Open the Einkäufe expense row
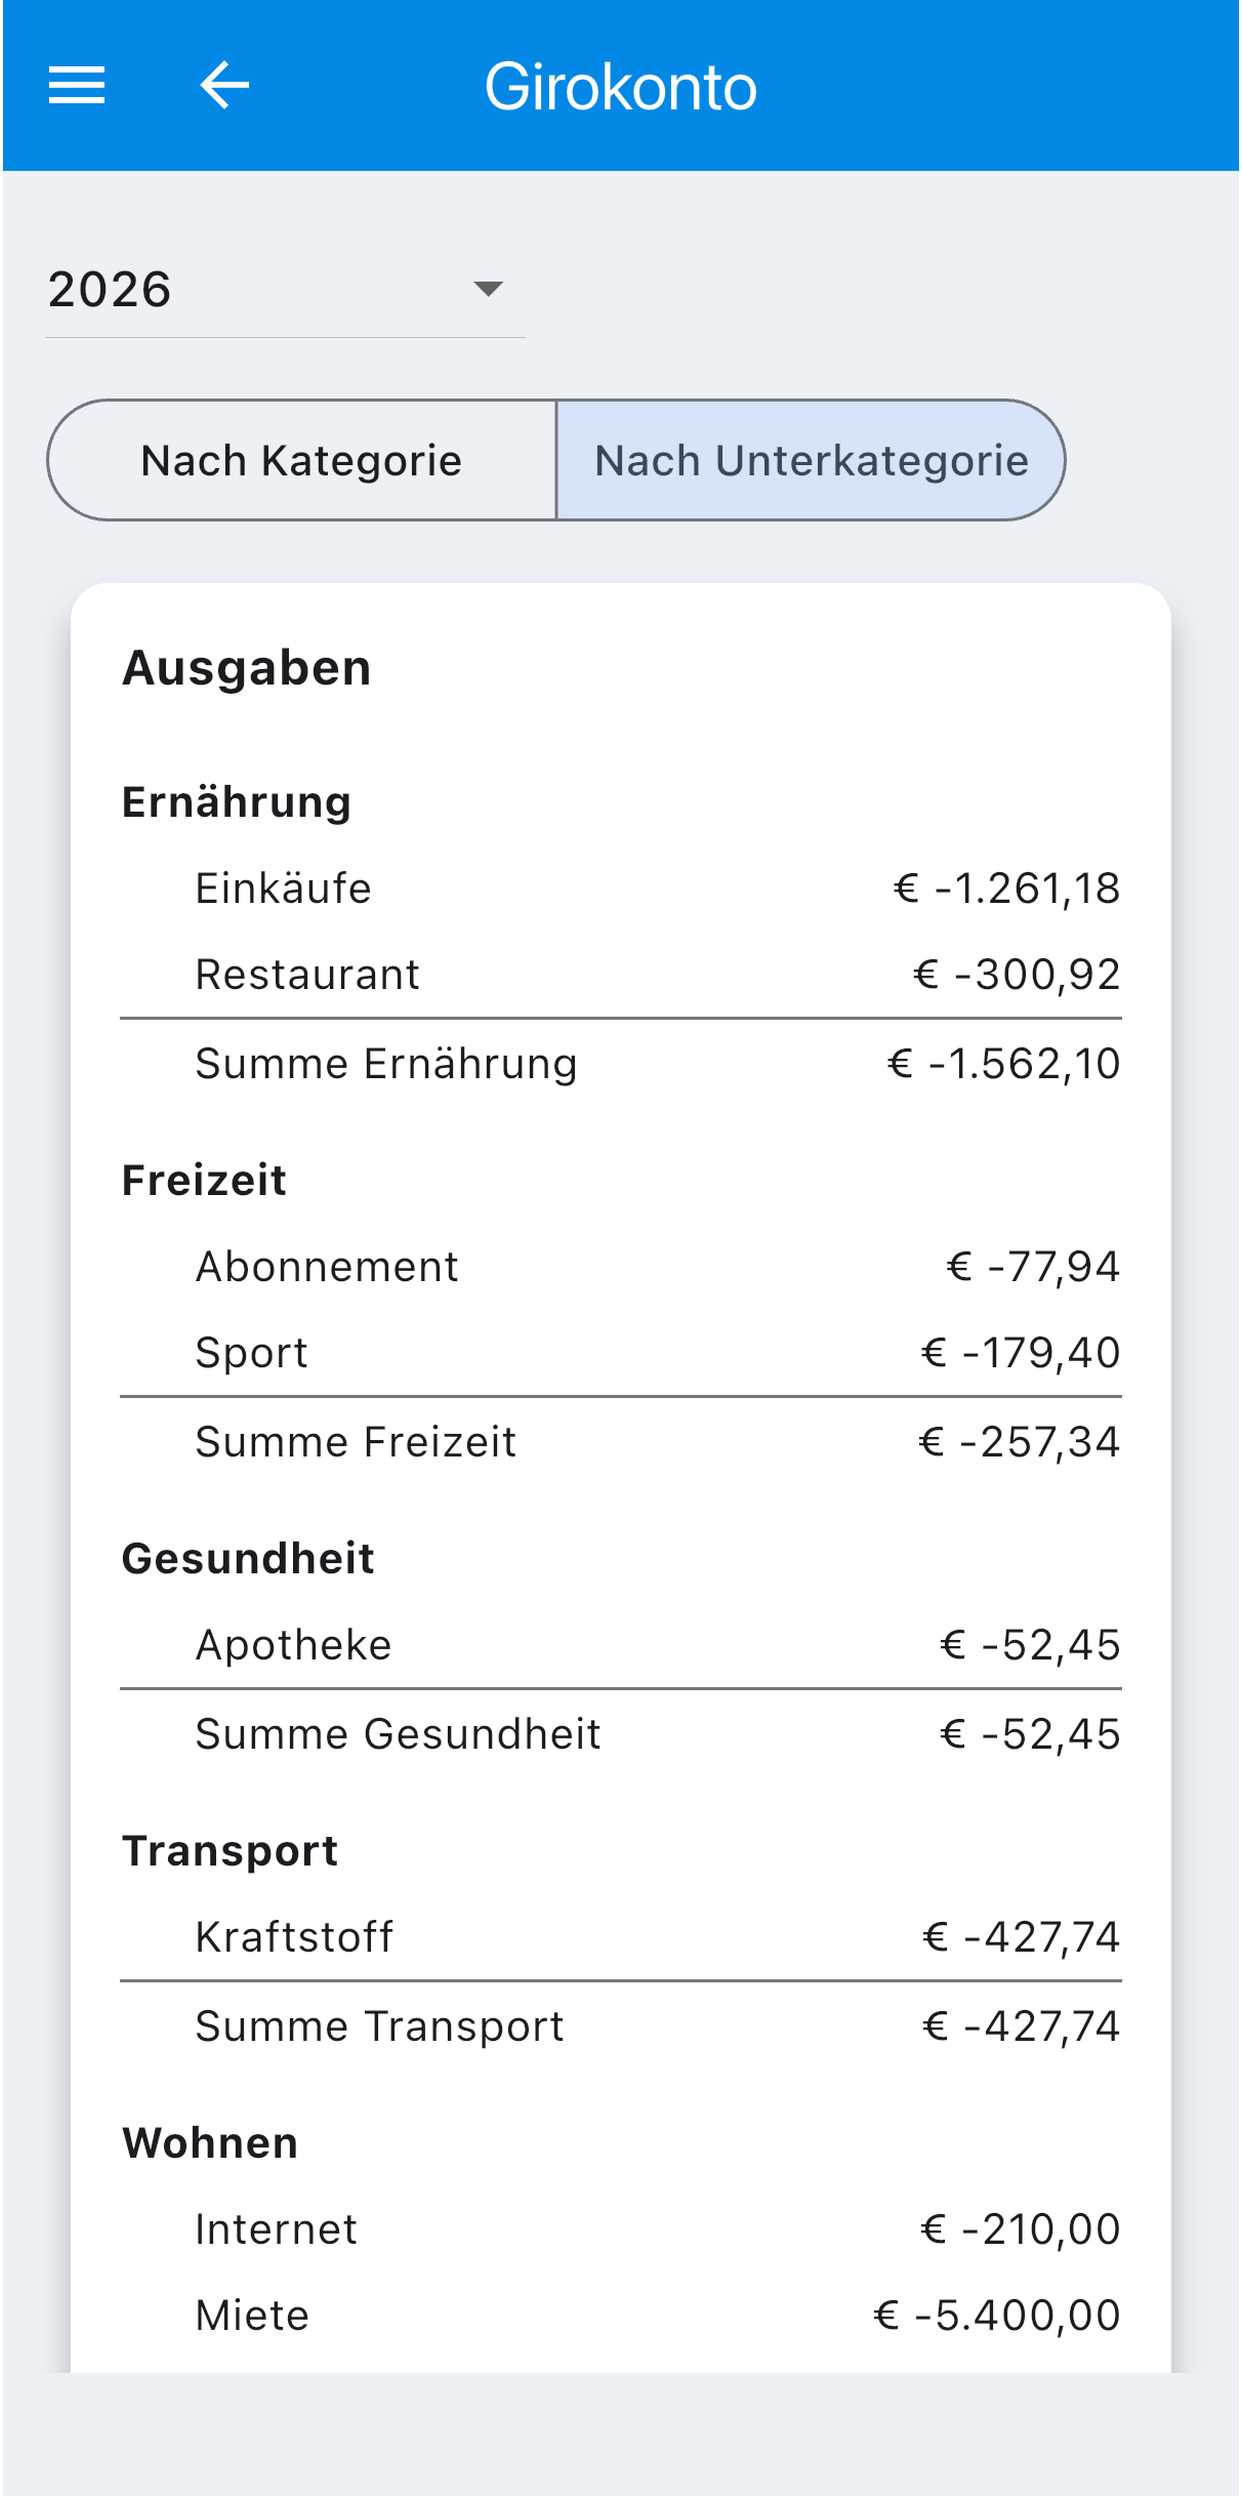The height and width of the screenshot is (2496, 1242). pos(621,888)
